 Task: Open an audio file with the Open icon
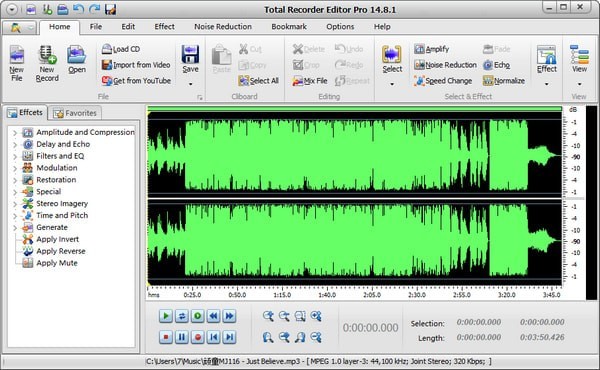[x=77, y=59]
